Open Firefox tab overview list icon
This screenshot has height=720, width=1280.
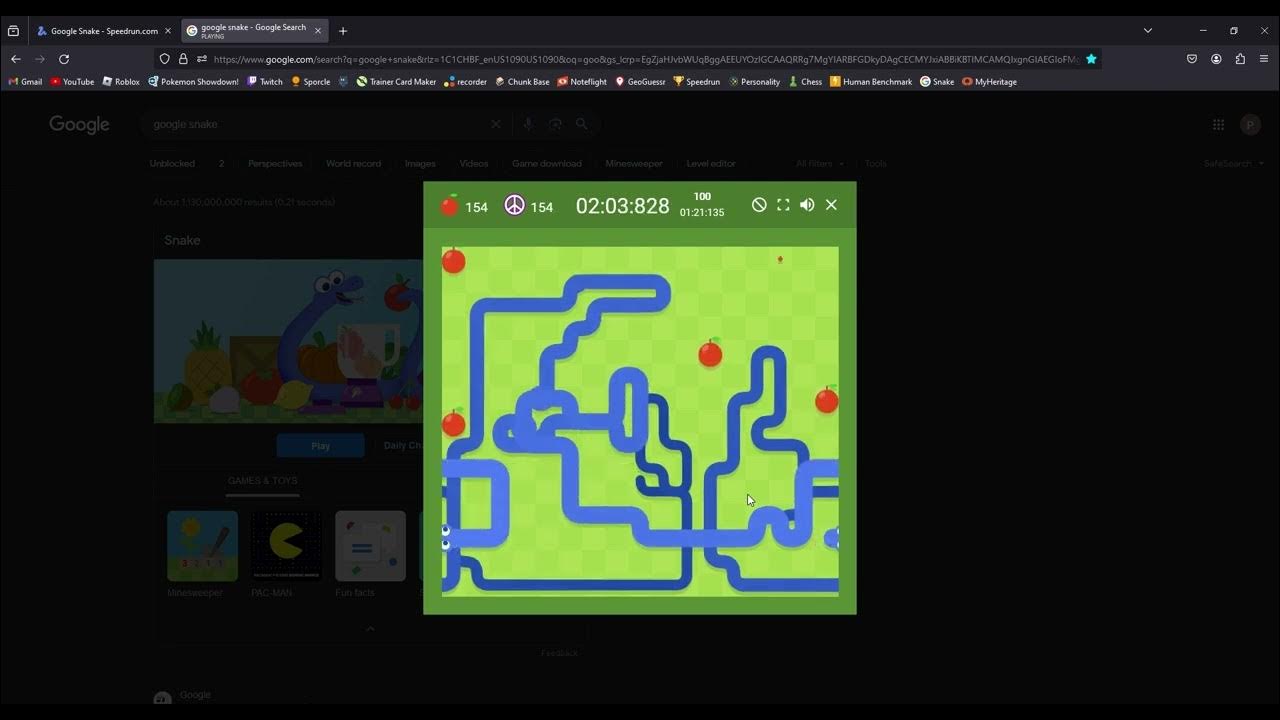(x=13, y=31)
